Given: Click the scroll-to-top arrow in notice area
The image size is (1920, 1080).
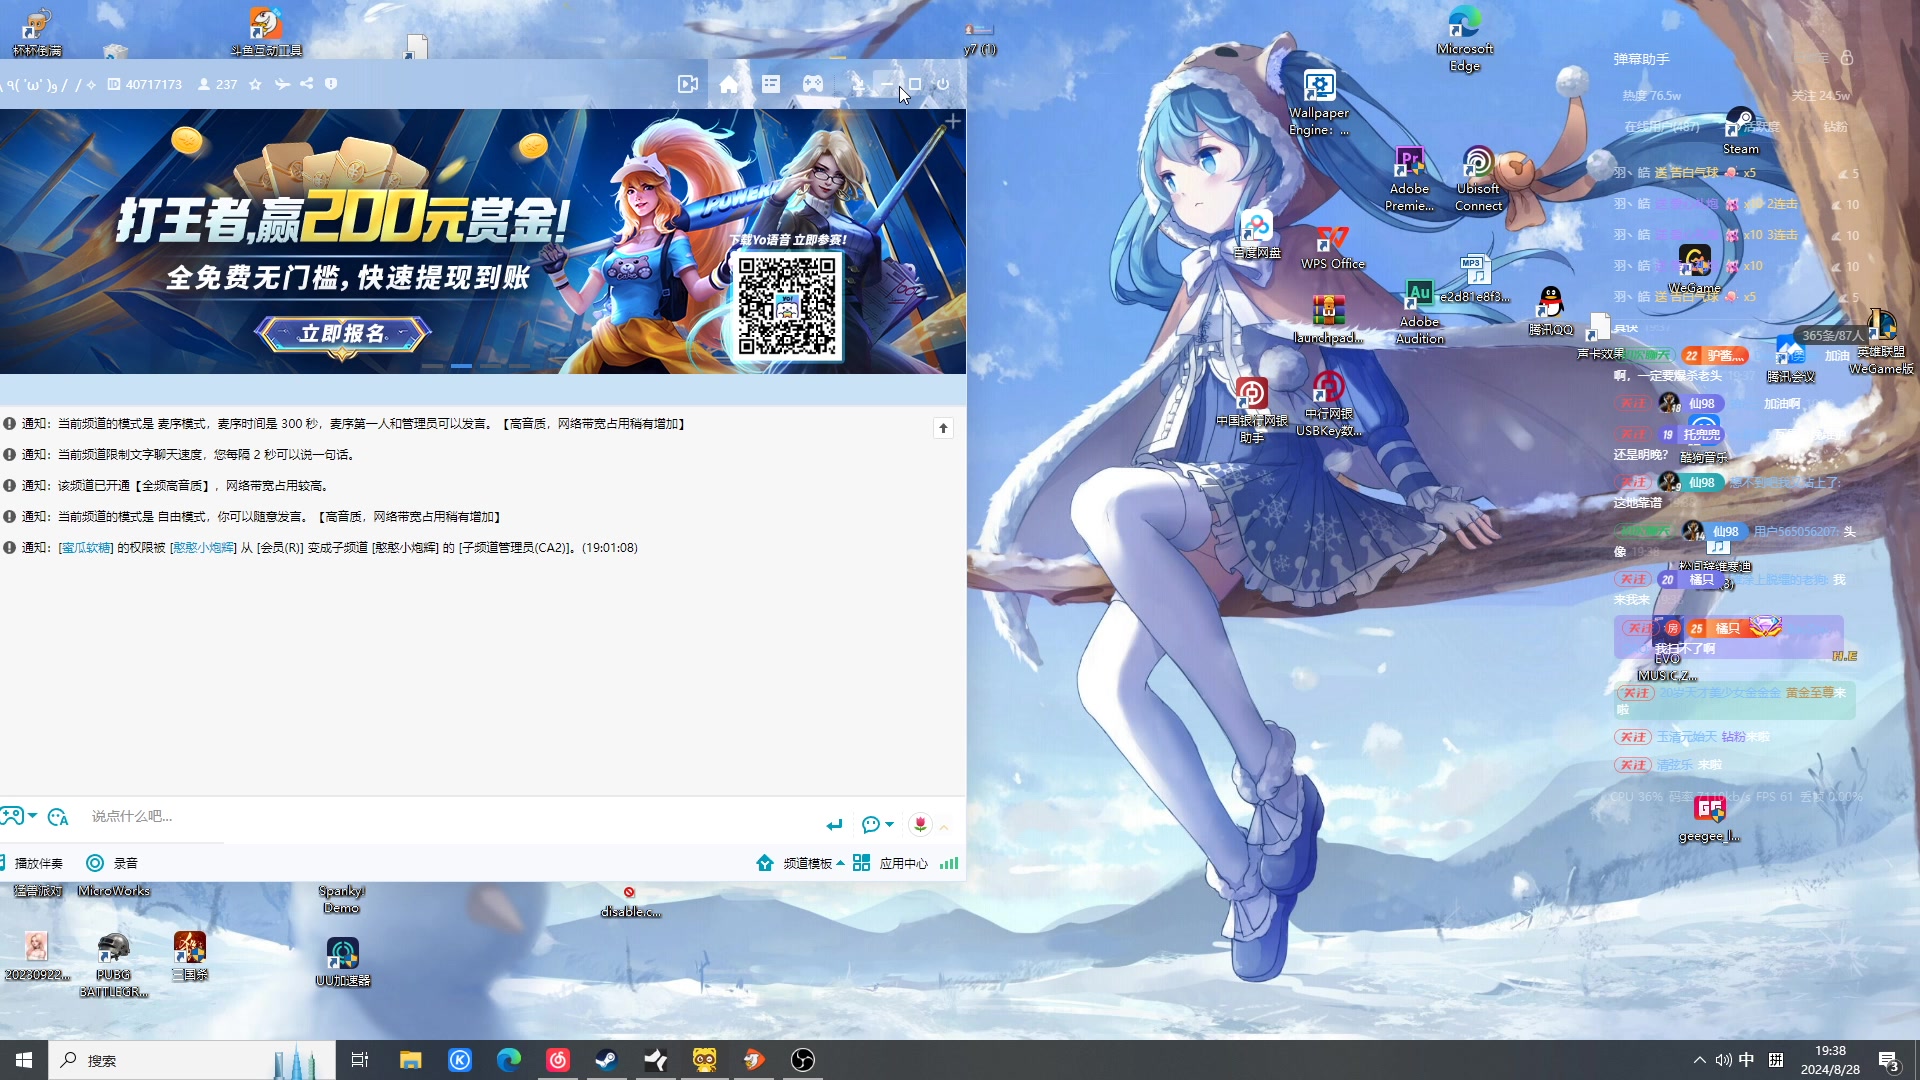Looking at the screenshot, I should pyautogui.click(x=943, y=428).
